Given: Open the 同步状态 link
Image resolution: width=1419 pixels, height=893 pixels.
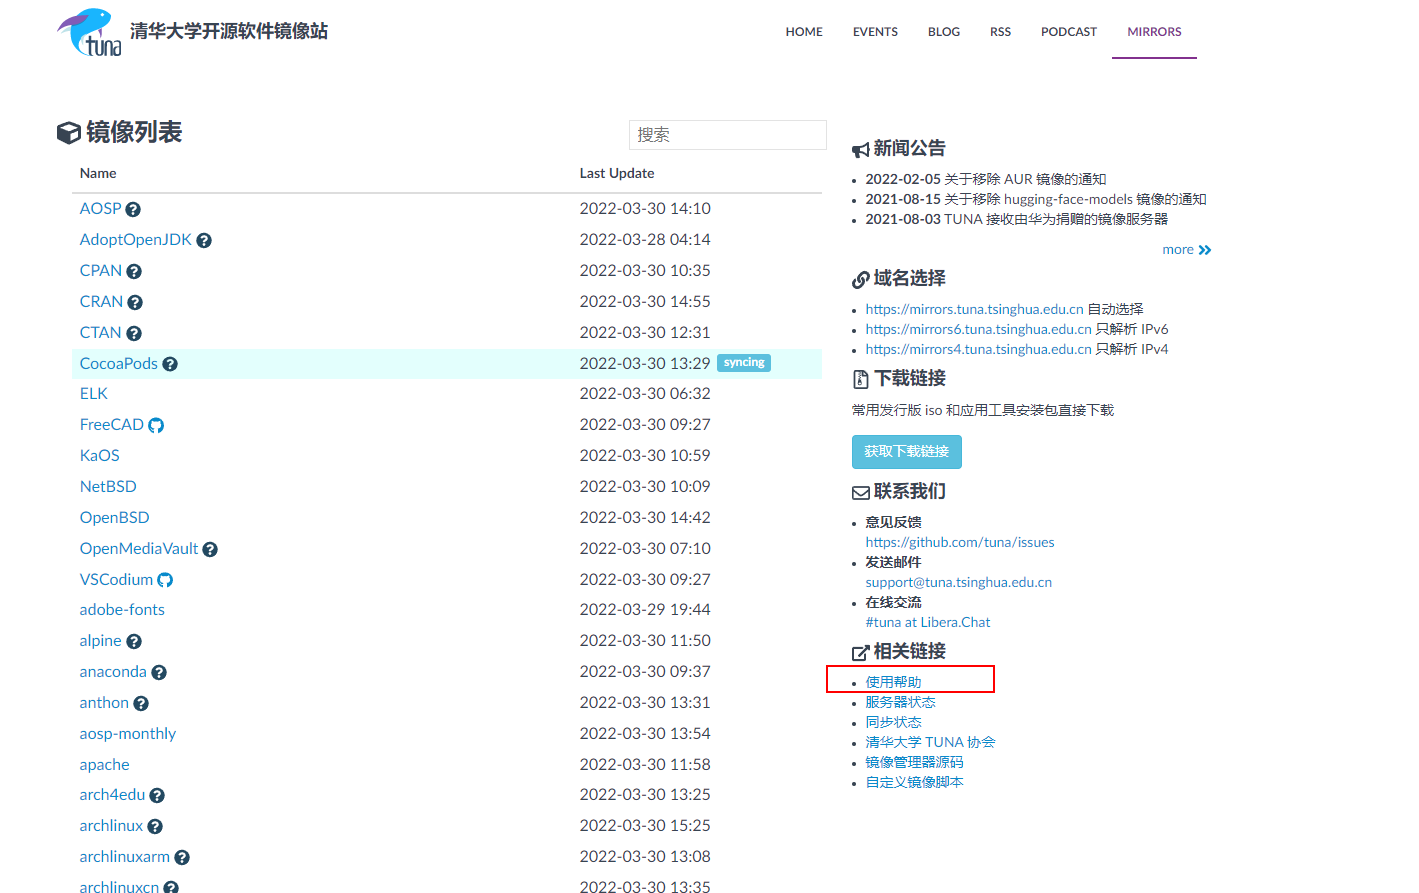Looking at the screenshot, I should point(893,722).
